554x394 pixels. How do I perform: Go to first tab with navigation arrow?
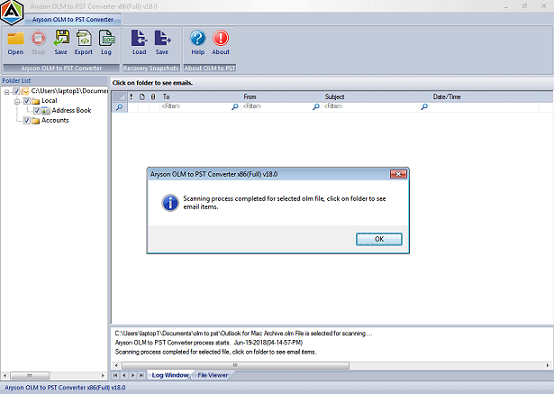116,375
